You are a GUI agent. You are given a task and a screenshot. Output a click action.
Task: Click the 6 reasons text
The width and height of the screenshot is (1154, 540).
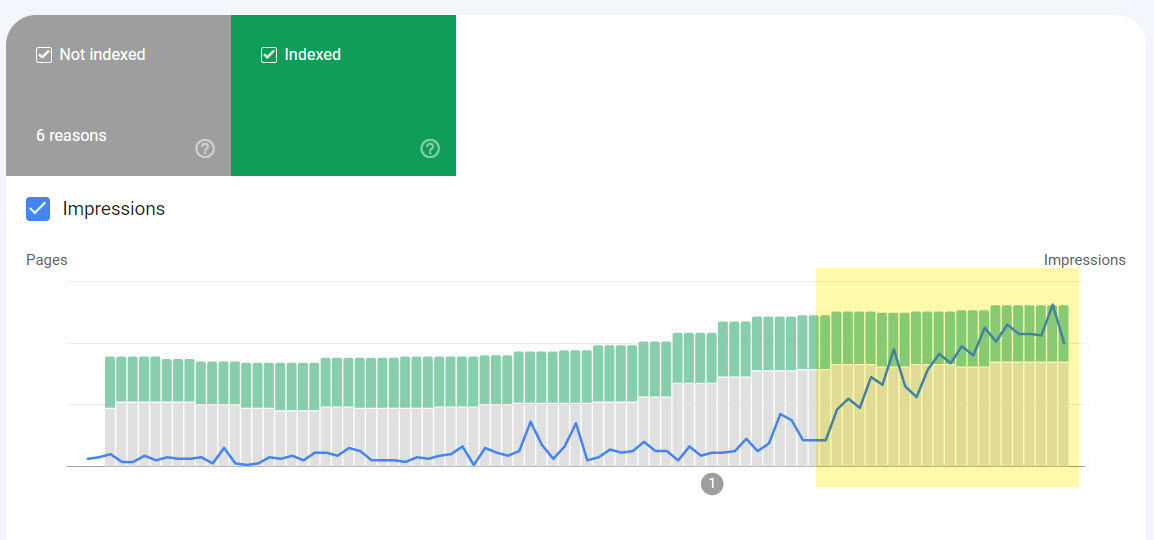[x=71, y=136]
